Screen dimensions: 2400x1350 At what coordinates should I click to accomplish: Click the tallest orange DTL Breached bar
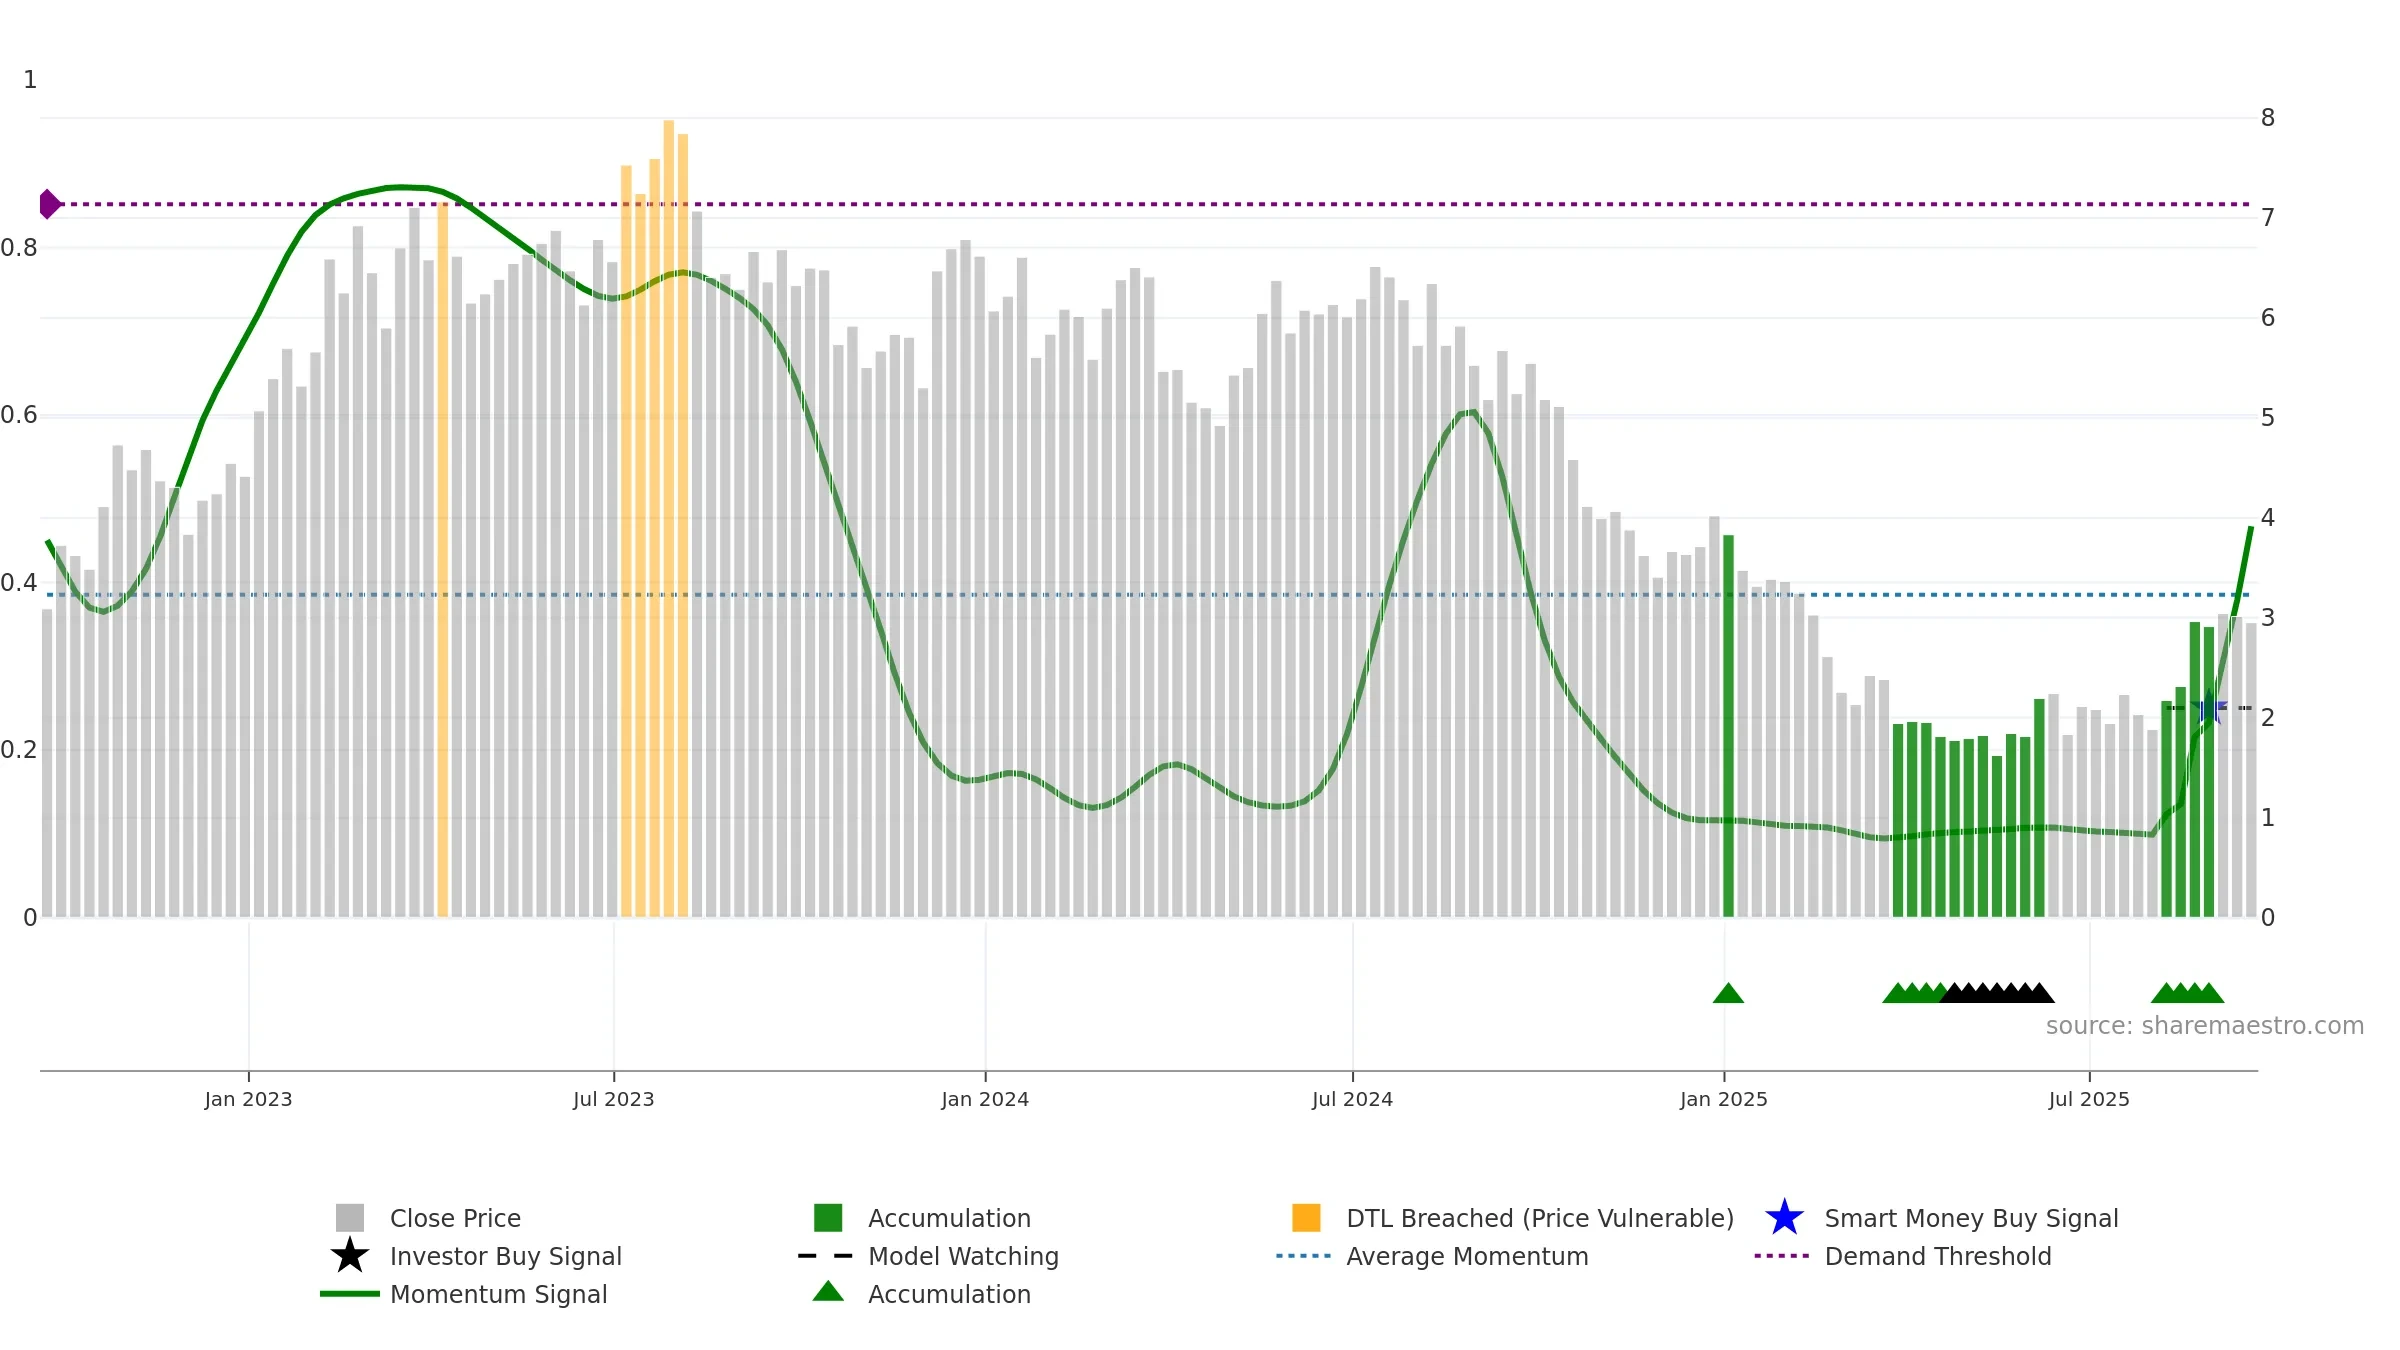(669, 518)
